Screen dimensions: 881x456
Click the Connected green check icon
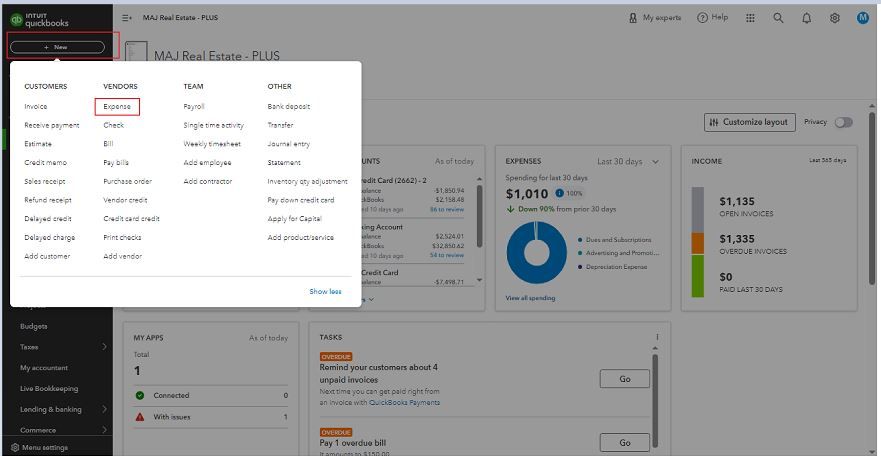[x=140, y=395]
